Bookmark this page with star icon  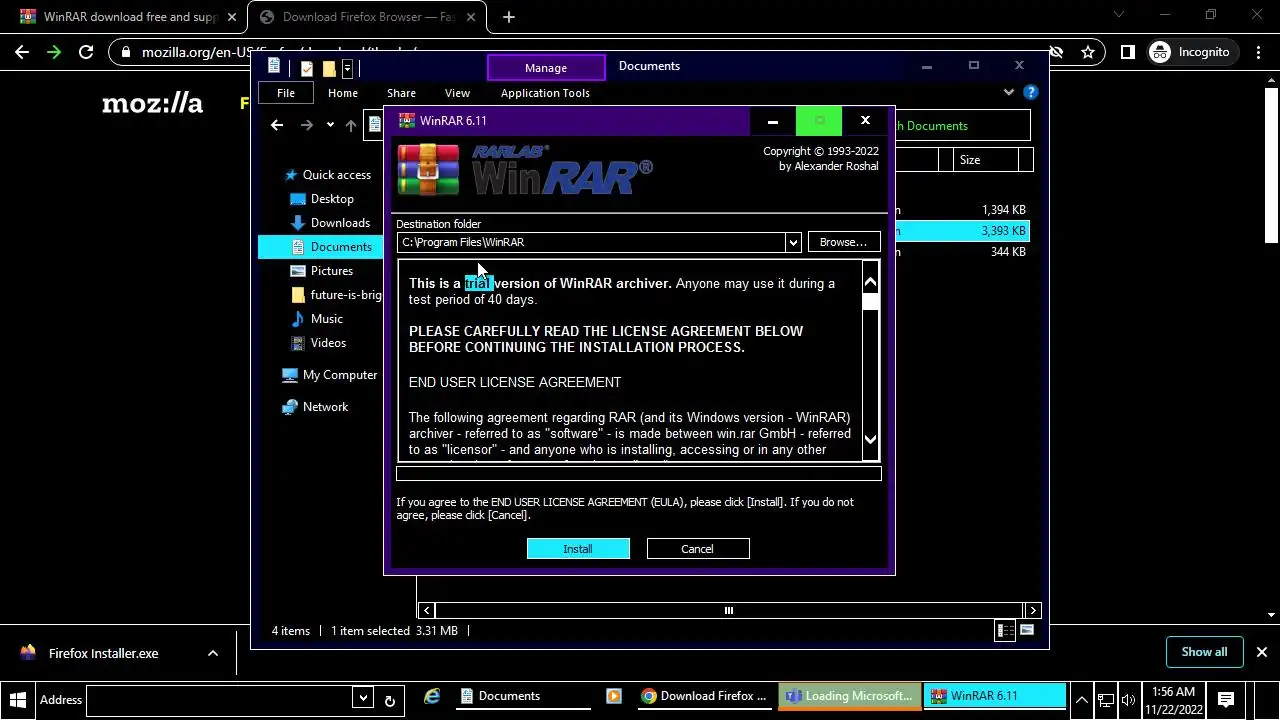pyautogui.click(x=1088, y=52)
